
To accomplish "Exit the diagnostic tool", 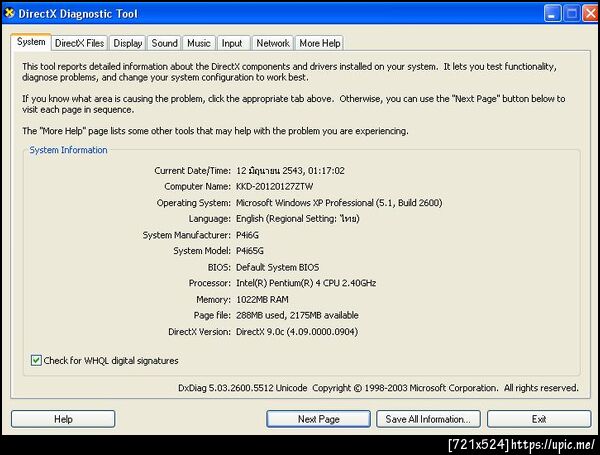I will pos(539,419).
